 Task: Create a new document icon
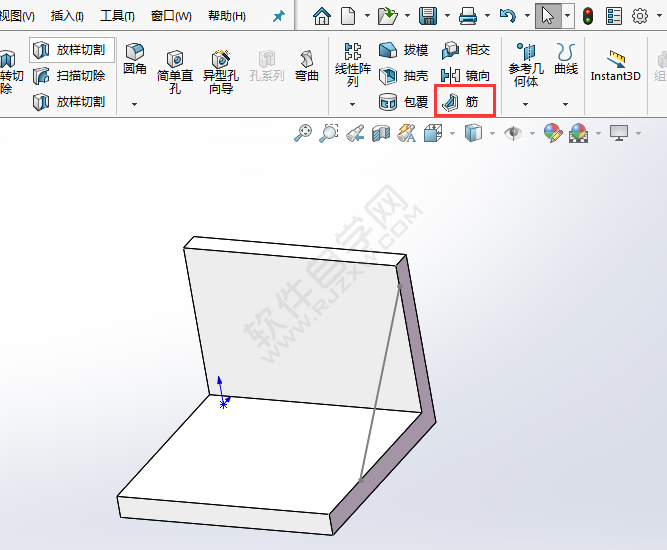pyautogui.click(x=348, y=16)
